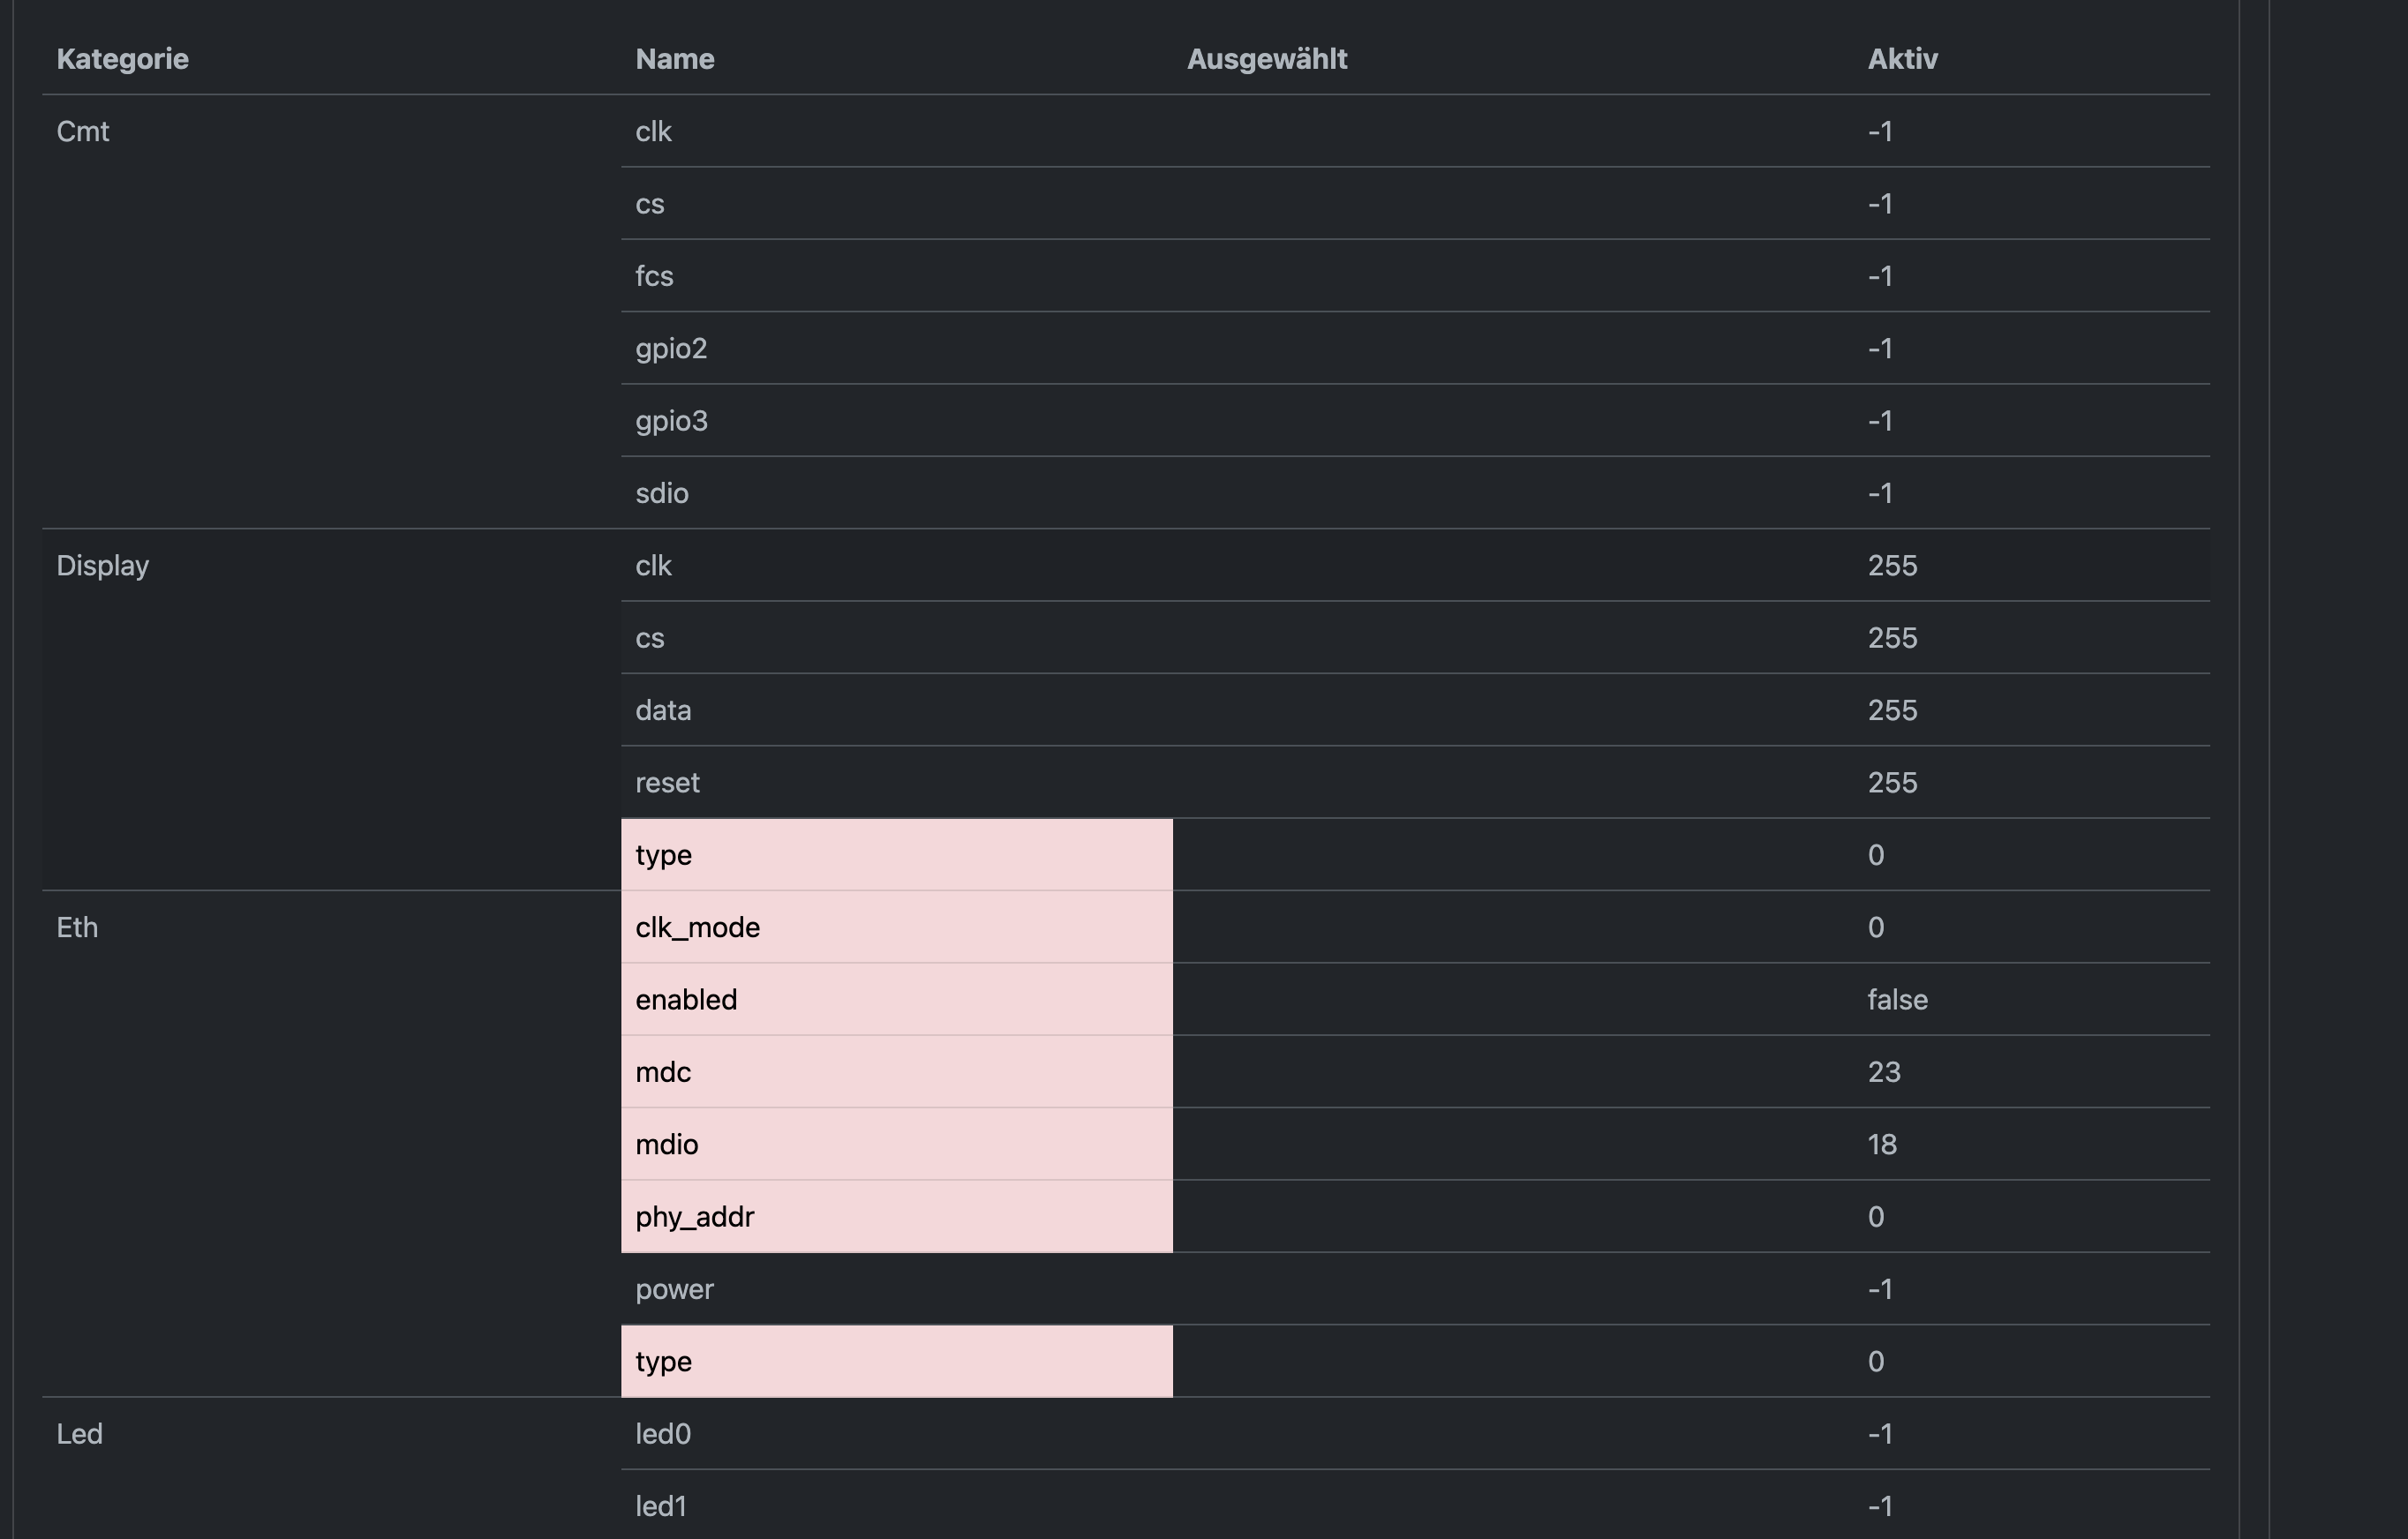This screenshot has height=1539, width=2408.
Task: Click the sdio row under Cmt
Action: click(662, 493)
